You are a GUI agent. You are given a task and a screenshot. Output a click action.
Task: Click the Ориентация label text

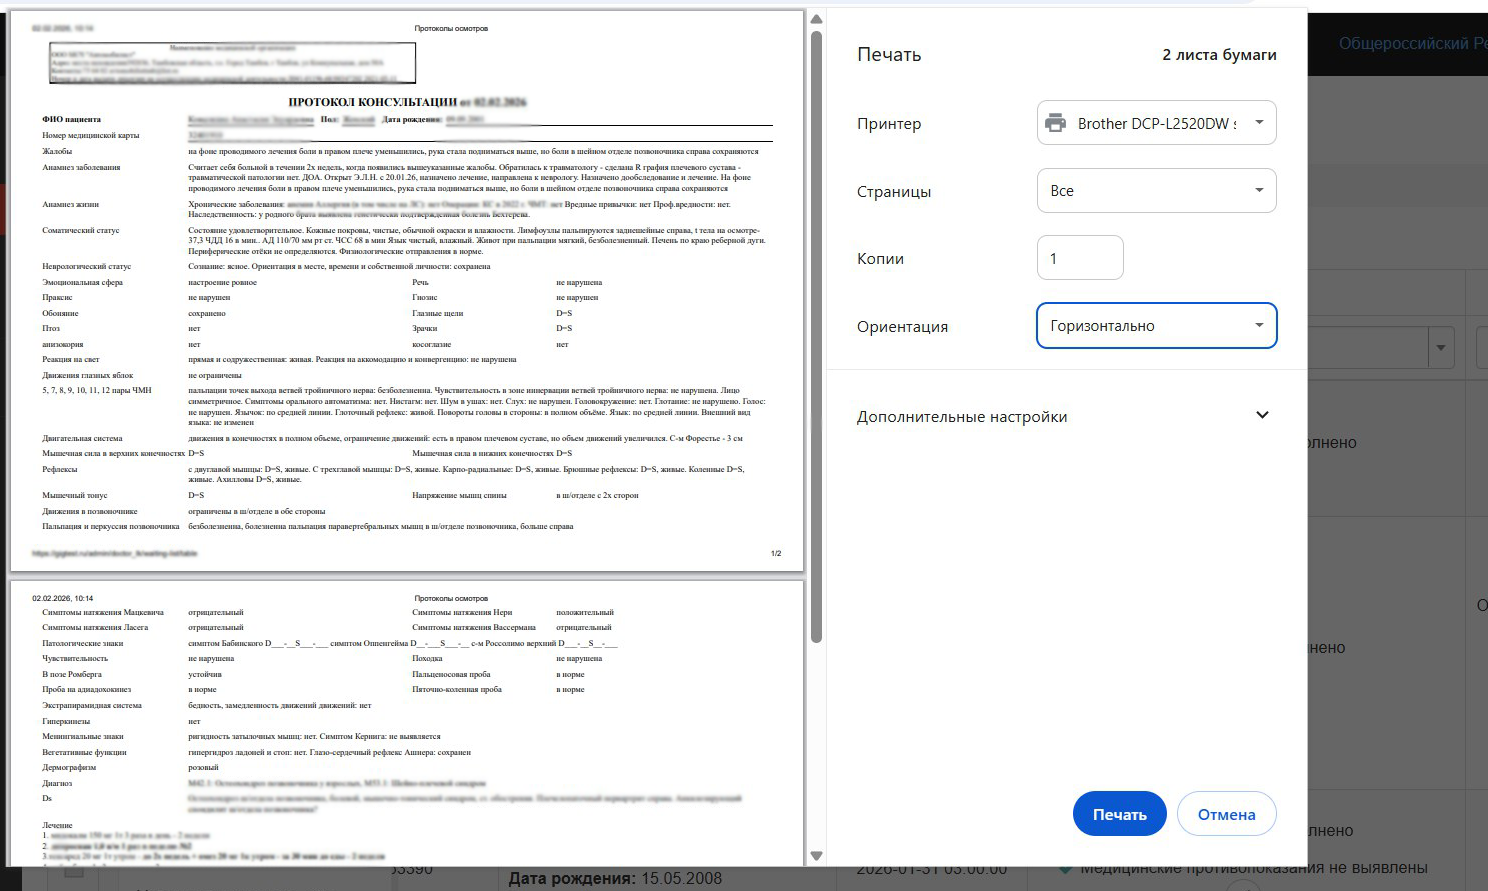coord(902,327)
